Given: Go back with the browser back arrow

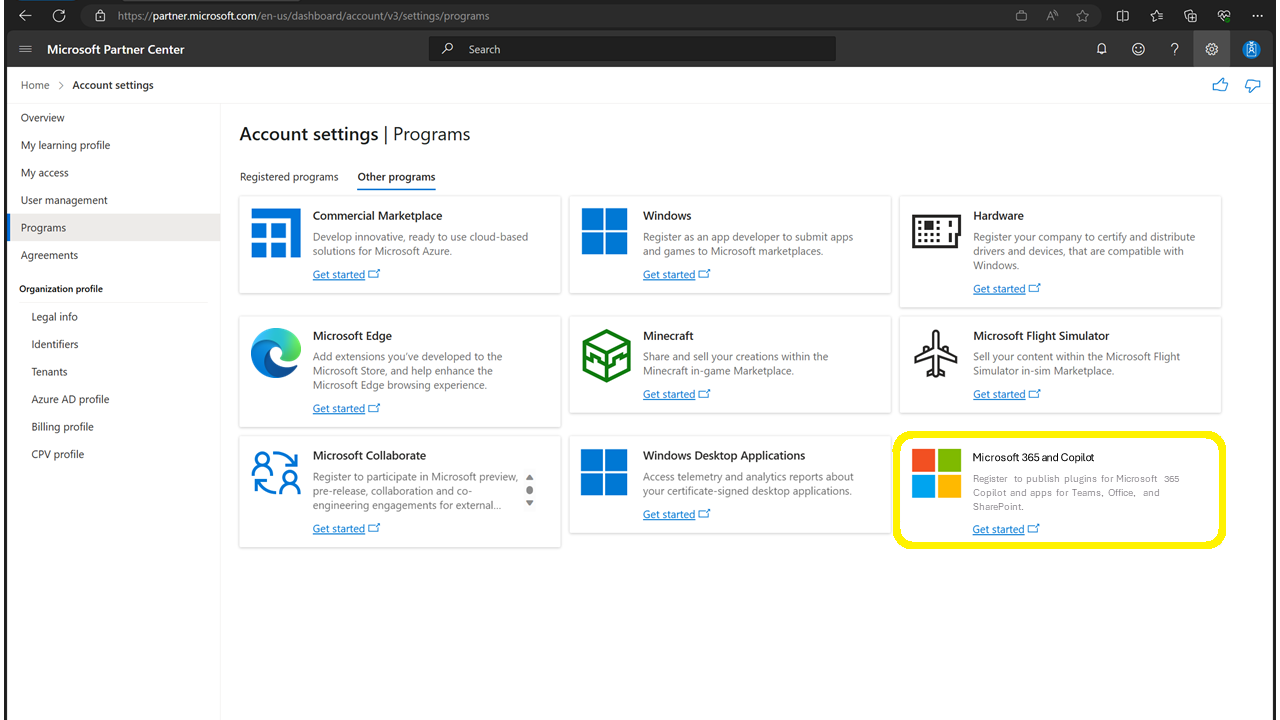Looking at the screenshot, I should click(x=25, y=15).
